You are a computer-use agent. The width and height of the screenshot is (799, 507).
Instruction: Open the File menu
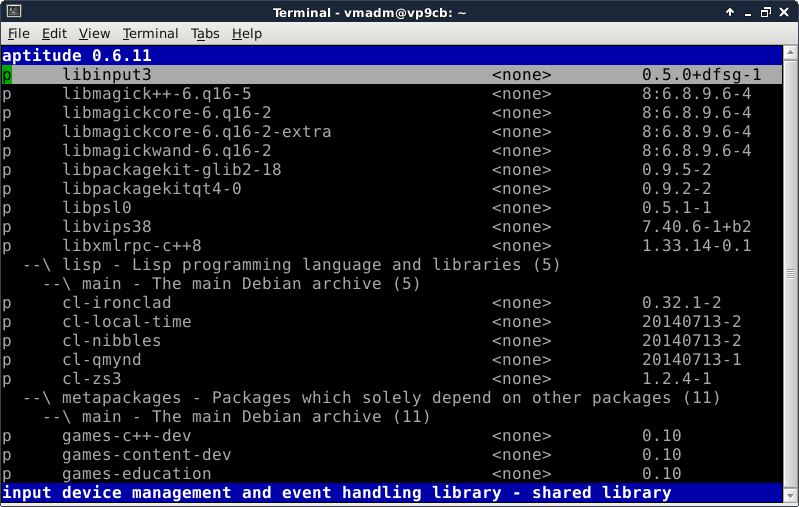pos(19,33)
